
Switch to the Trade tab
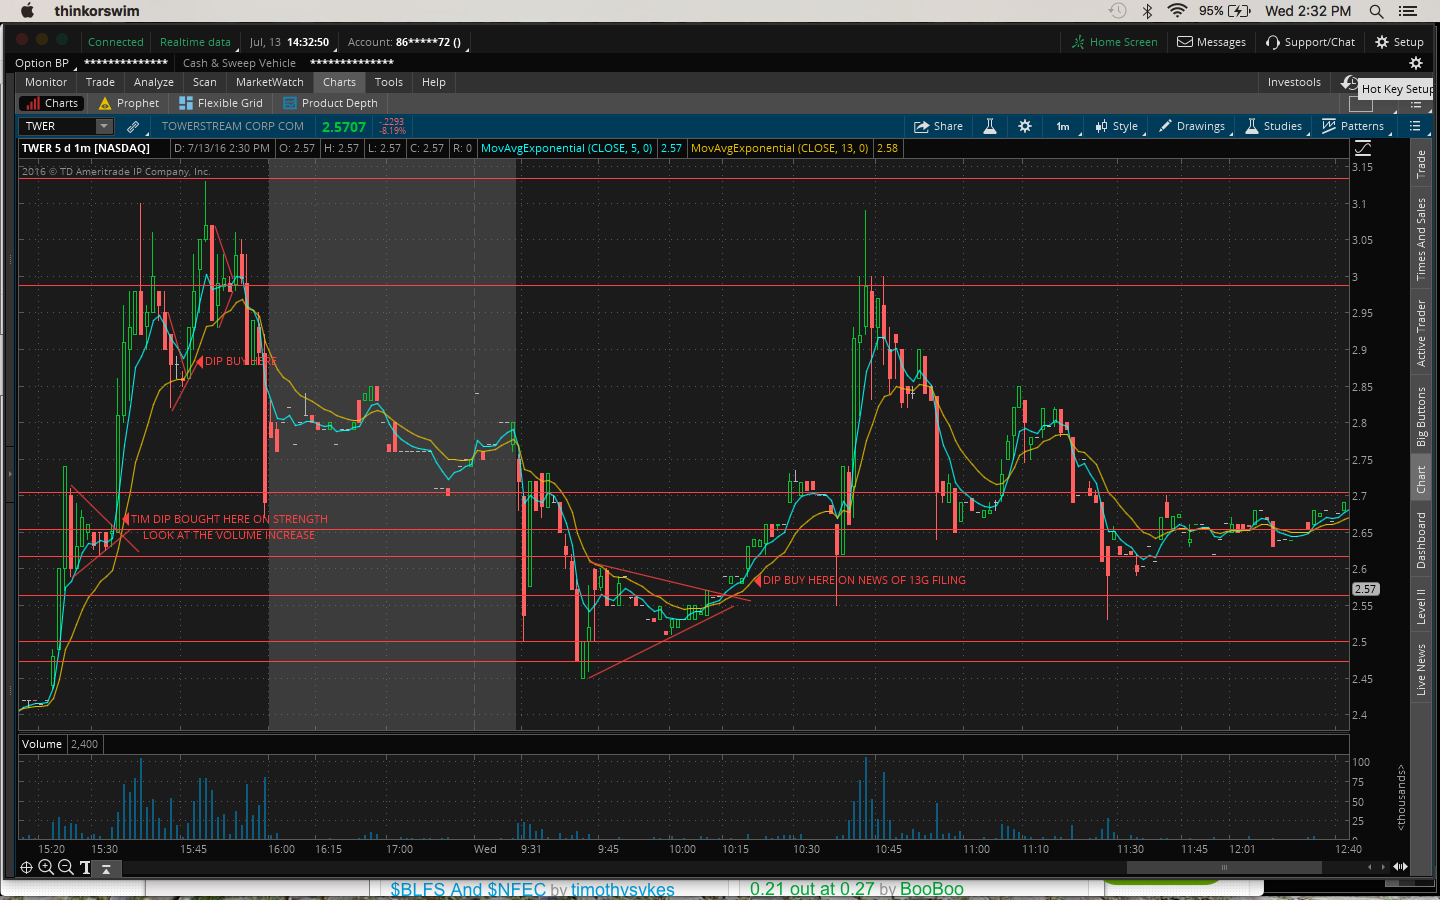pos(100,82)
